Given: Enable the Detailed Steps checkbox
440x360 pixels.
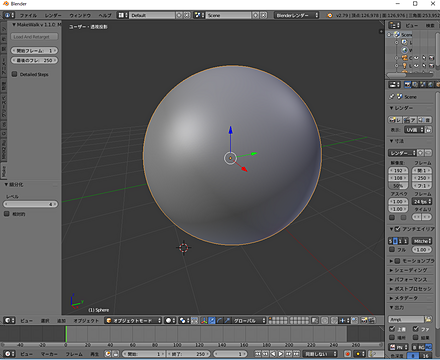Looking at the screenshot, I should [14, 74].
